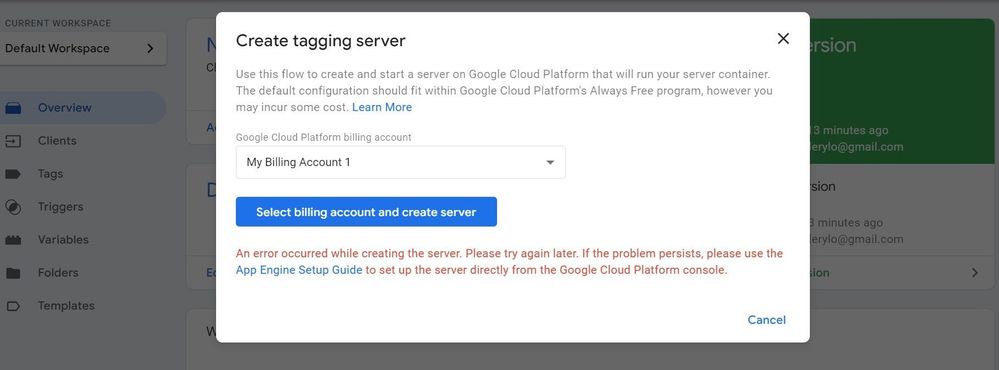Click the chevron in the version card
This screenshot has width=999, height=370.
pyautogui.click(x=975, y=273)
